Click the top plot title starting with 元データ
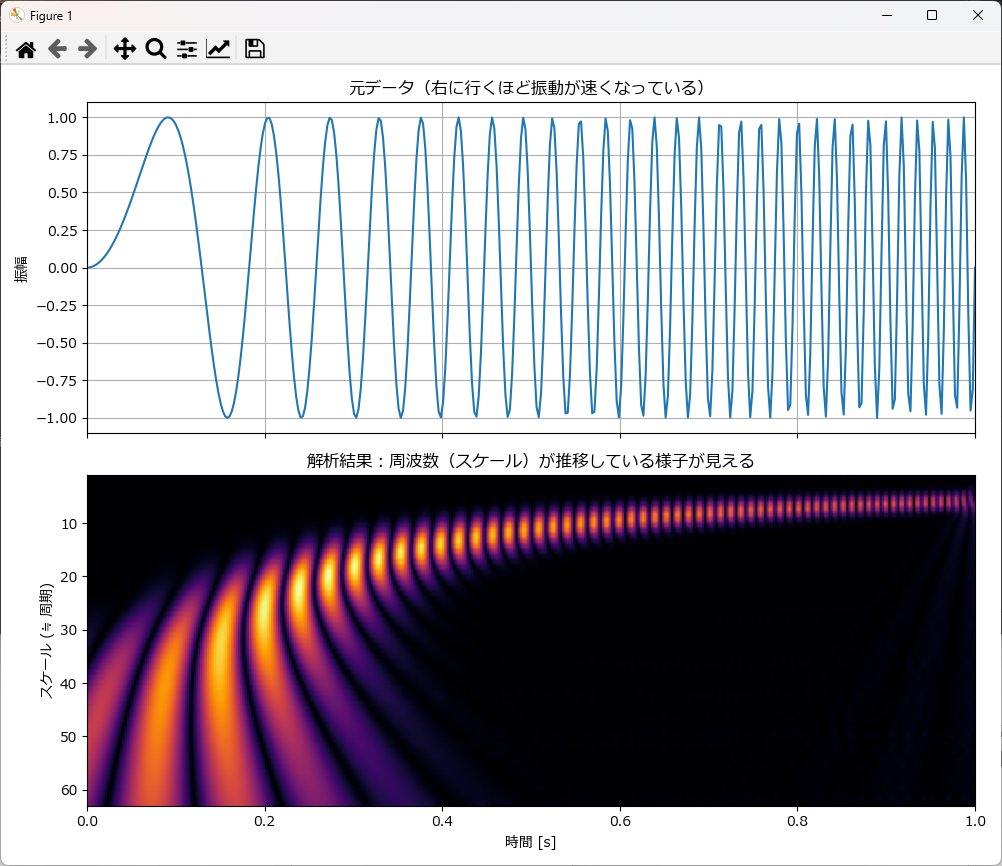The height and width of the screenshot is (866, 1002). 530,88
